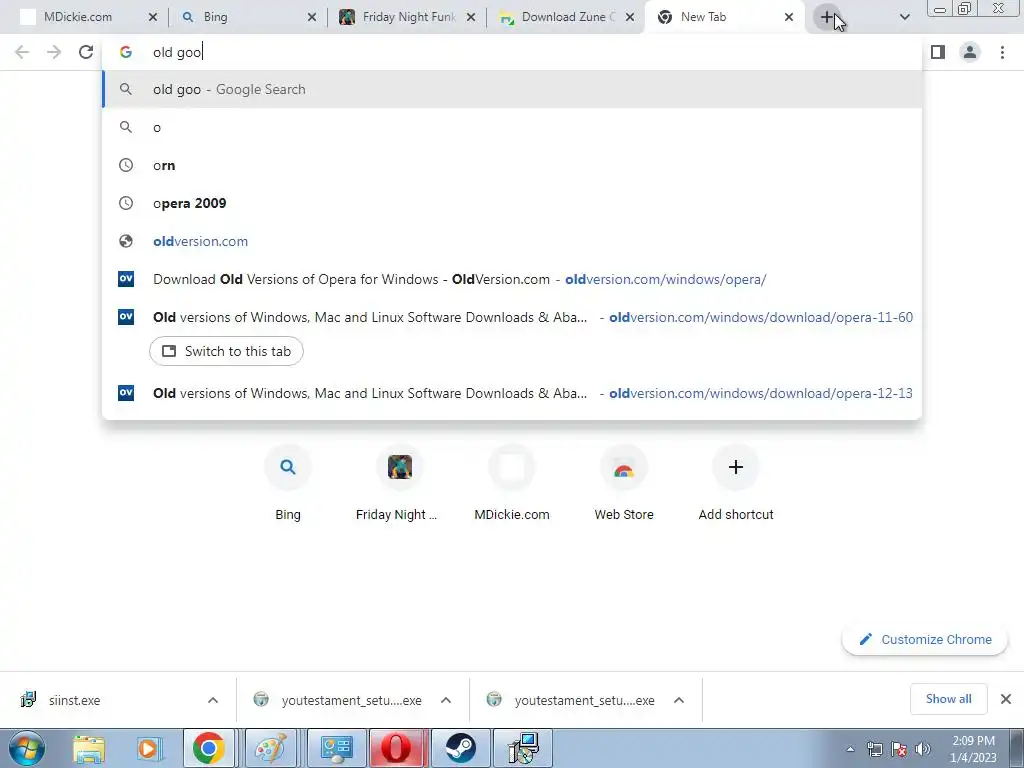Go back to the previous page
1024x768 pixels.
tap(22, 52)
